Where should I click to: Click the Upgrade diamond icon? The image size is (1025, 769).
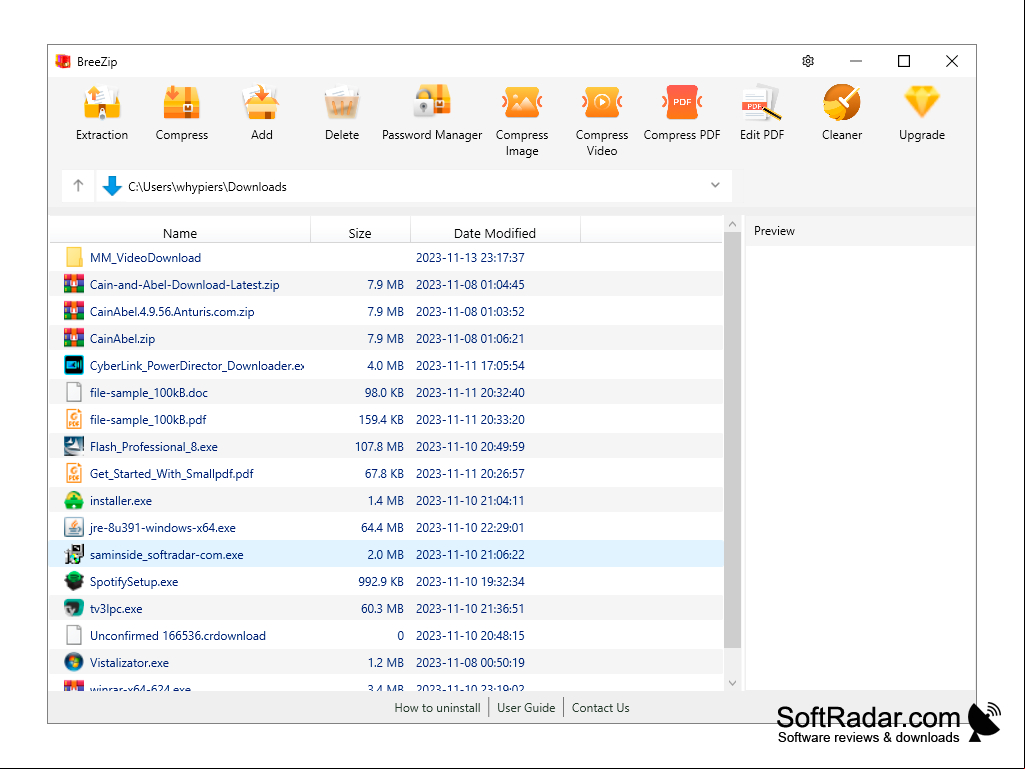pyautogui.click(x=922, y=102)
